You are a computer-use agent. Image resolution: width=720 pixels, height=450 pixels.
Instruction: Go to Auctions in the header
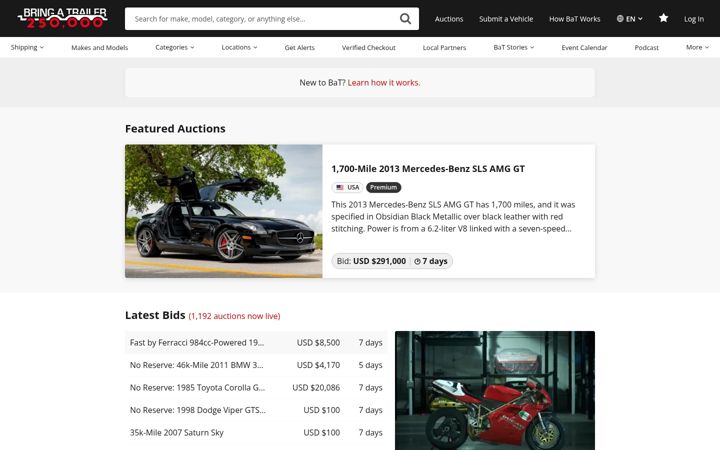pos(449,19)
